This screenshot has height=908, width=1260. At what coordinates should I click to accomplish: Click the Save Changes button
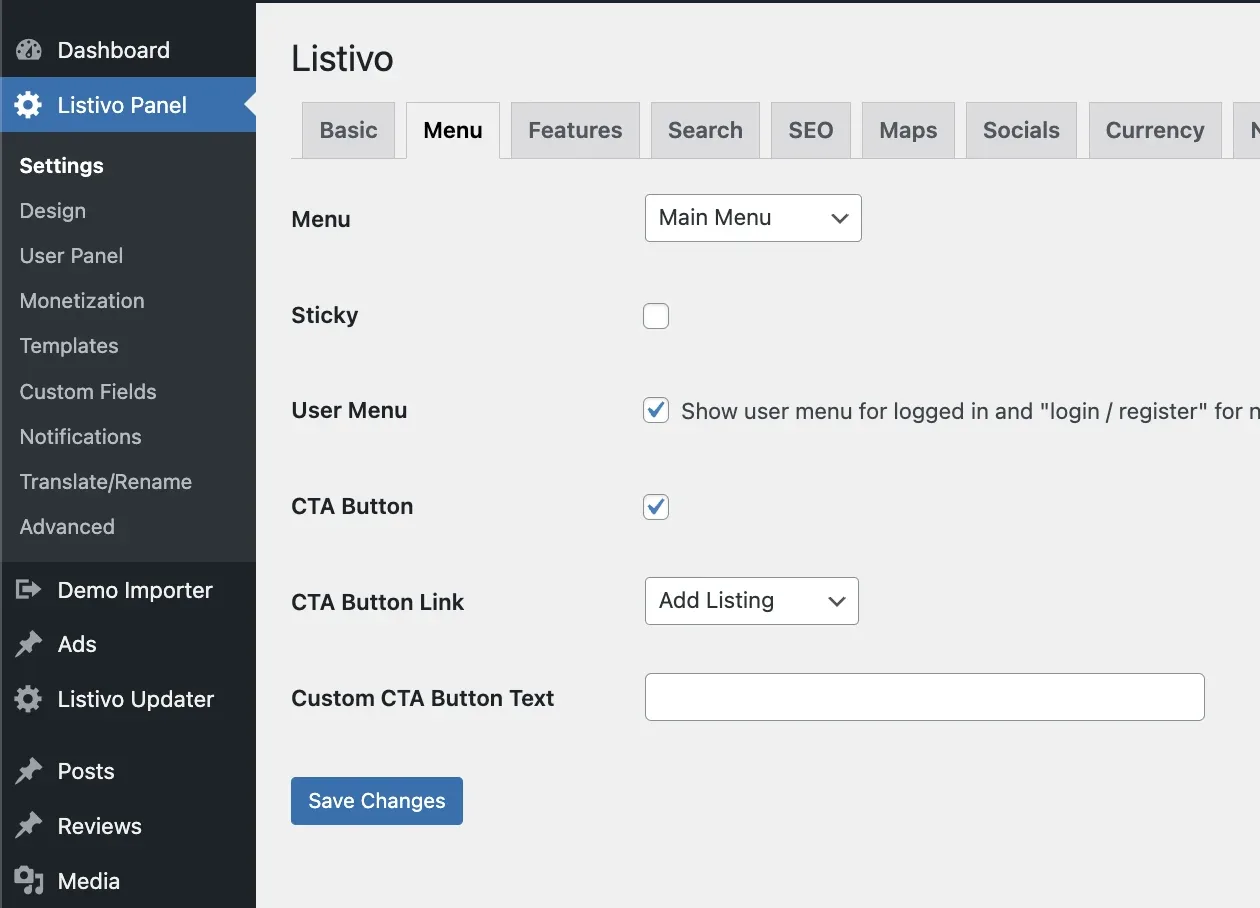click(x=377, y=801)
